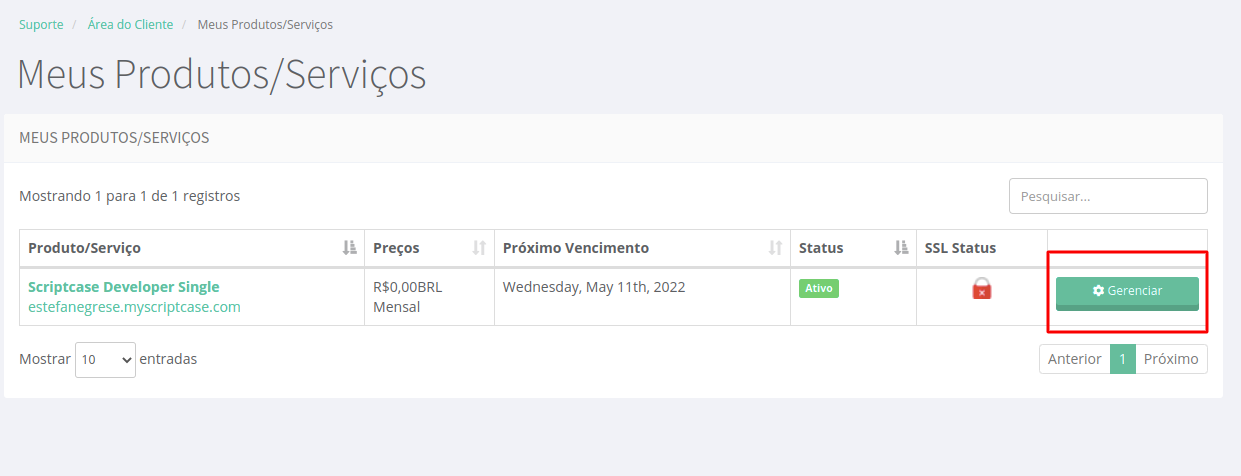
Task: Click the Próximo Vencimento column header text
Action: pos(576,248)
